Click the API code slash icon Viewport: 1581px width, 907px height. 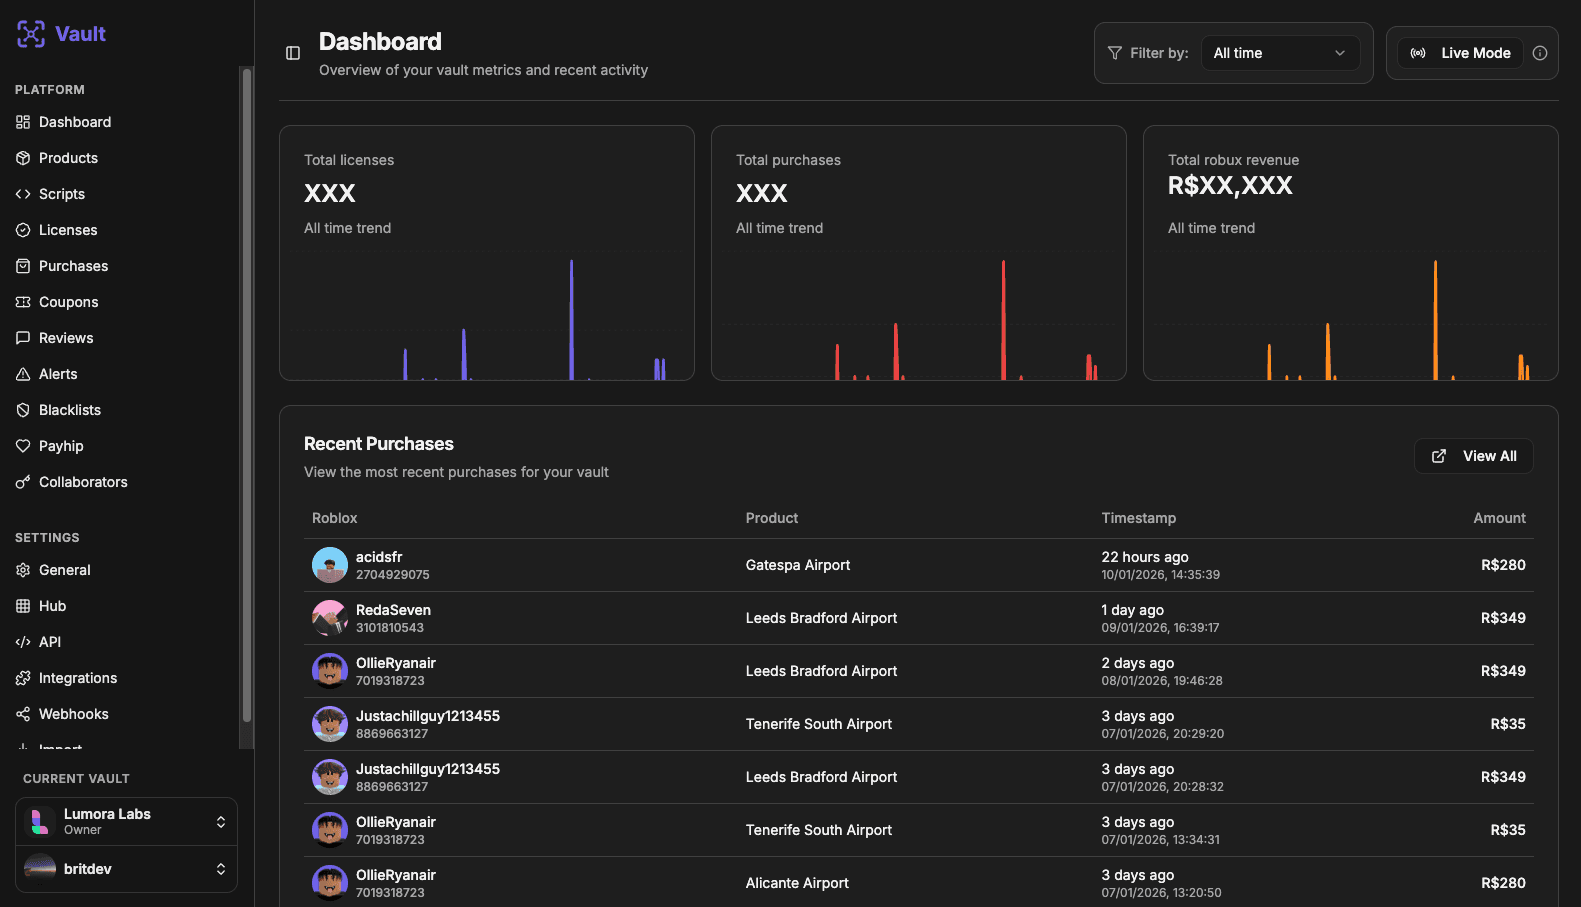tap(23, 642)
